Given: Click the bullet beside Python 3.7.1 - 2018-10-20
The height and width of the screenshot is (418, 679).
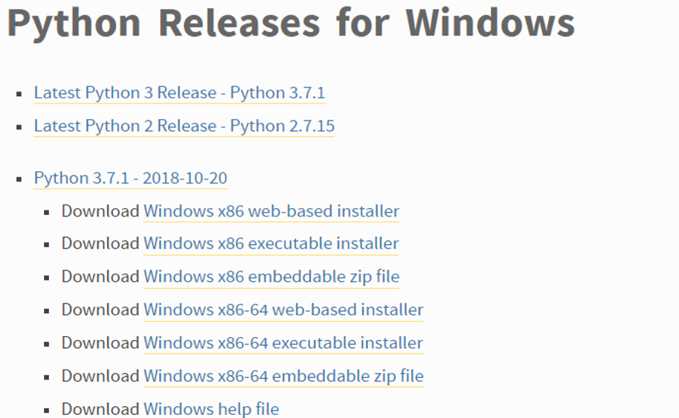Looking at the screenshot, I should click(19, 179).
